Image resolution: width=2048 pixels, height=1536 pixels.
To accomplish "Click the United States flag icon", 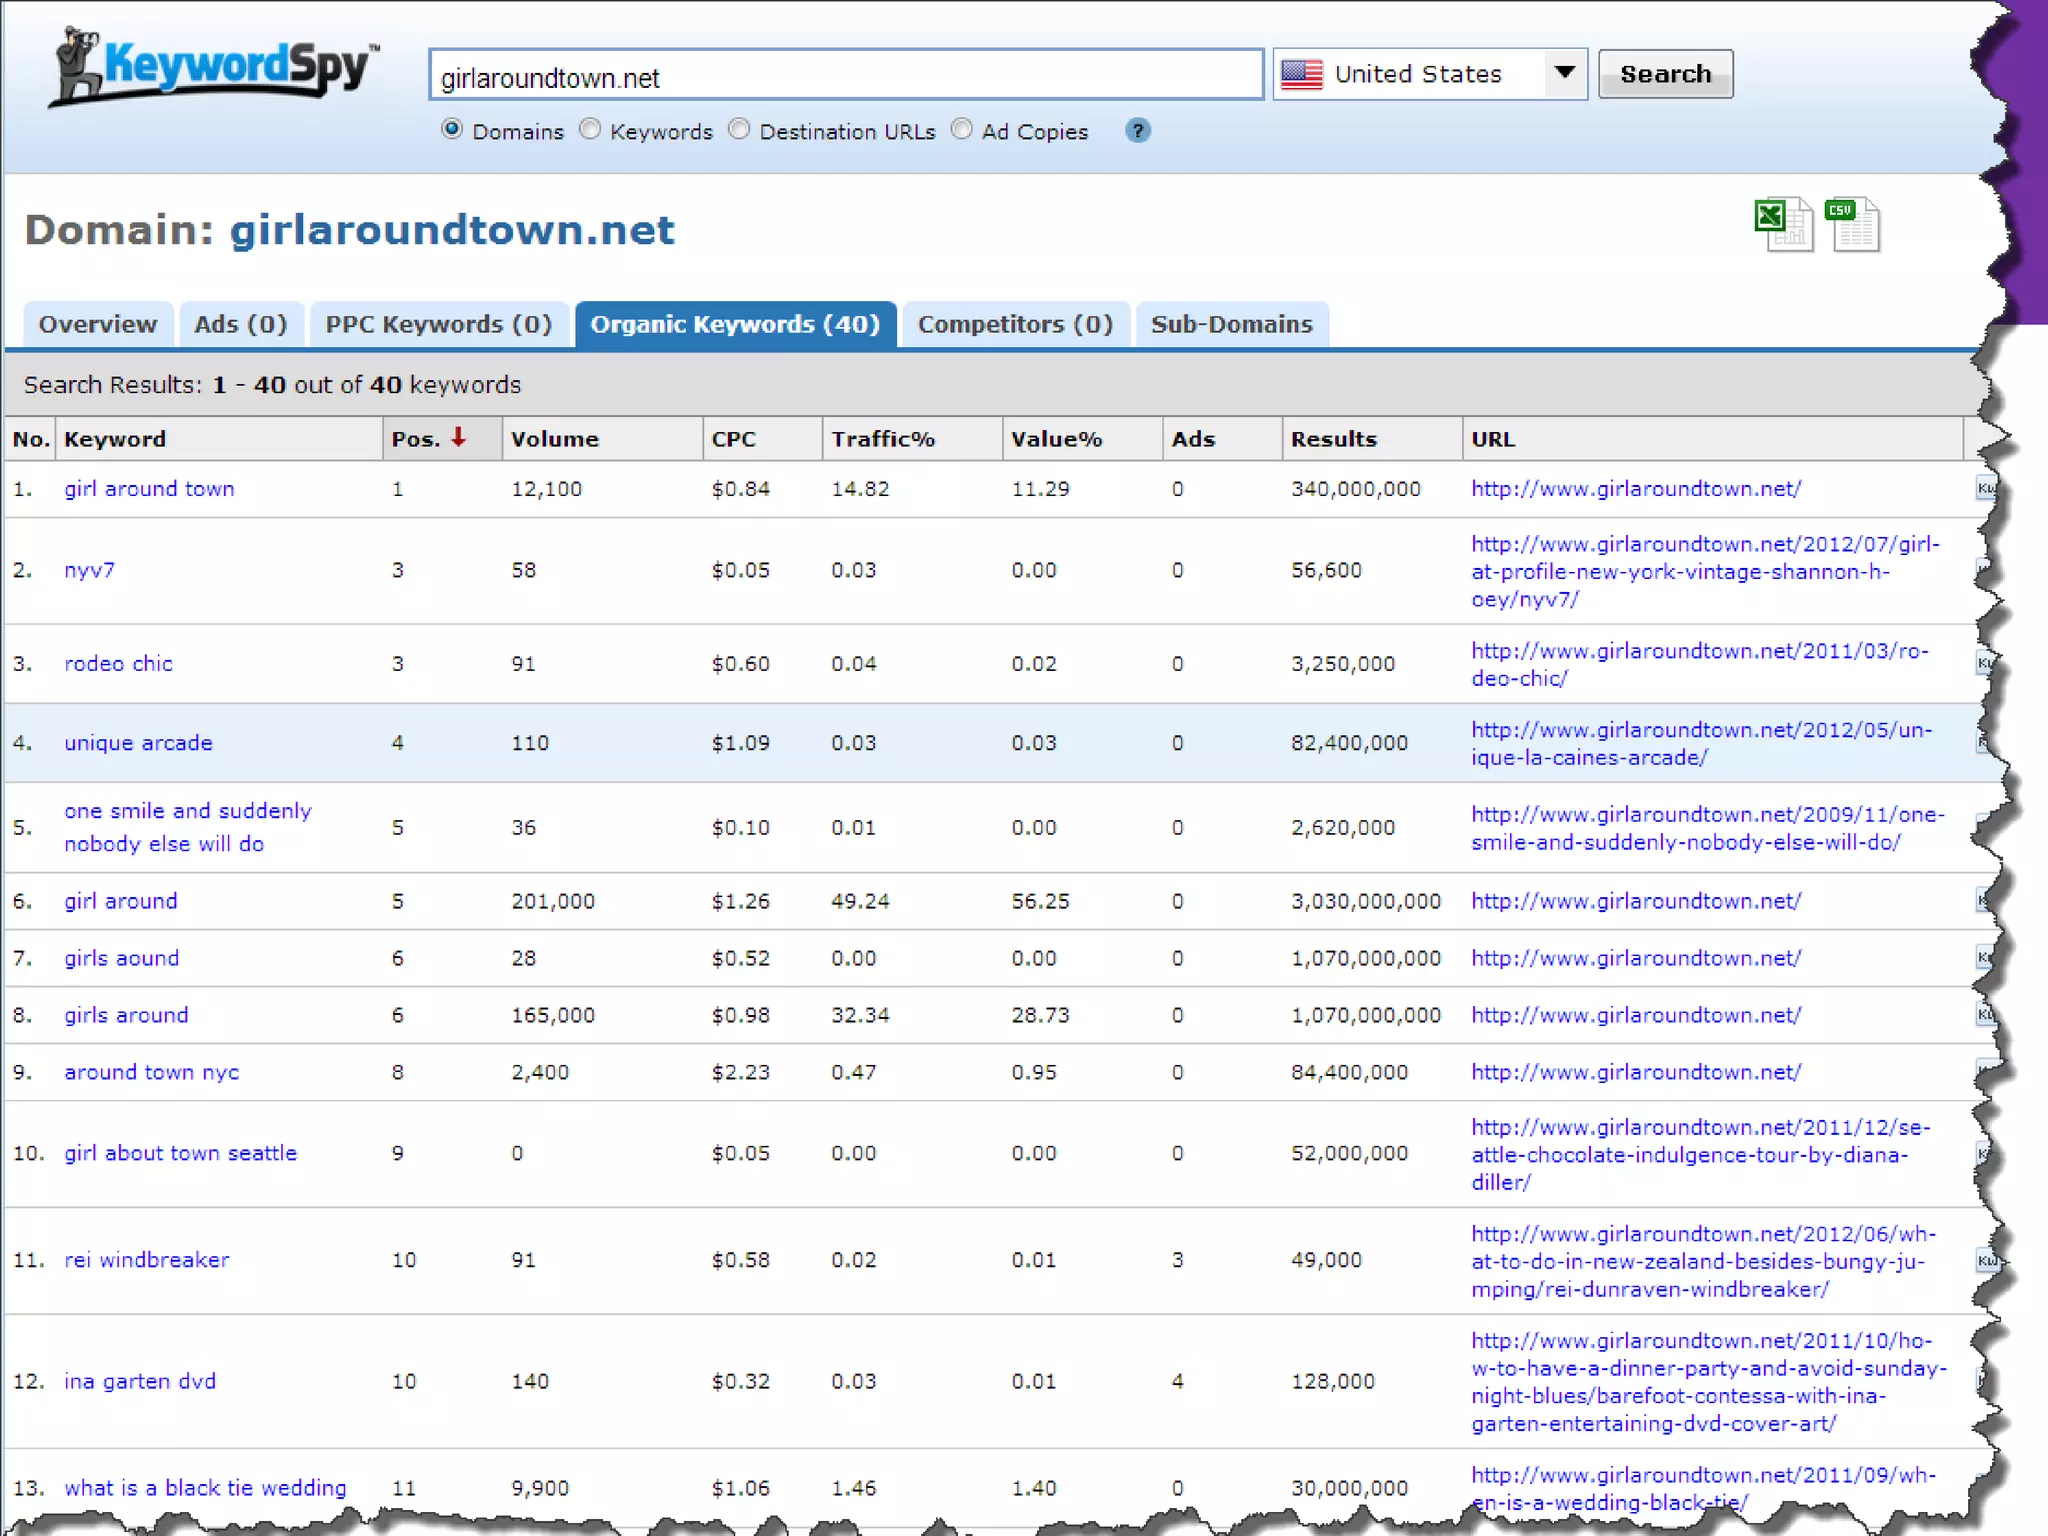I will [1301, 74].
